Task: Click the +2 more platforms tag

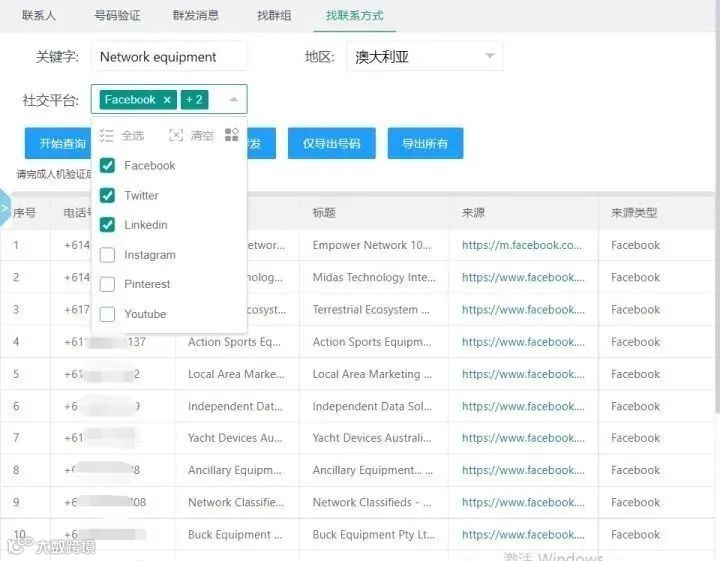Action: (x=194, y=100)
